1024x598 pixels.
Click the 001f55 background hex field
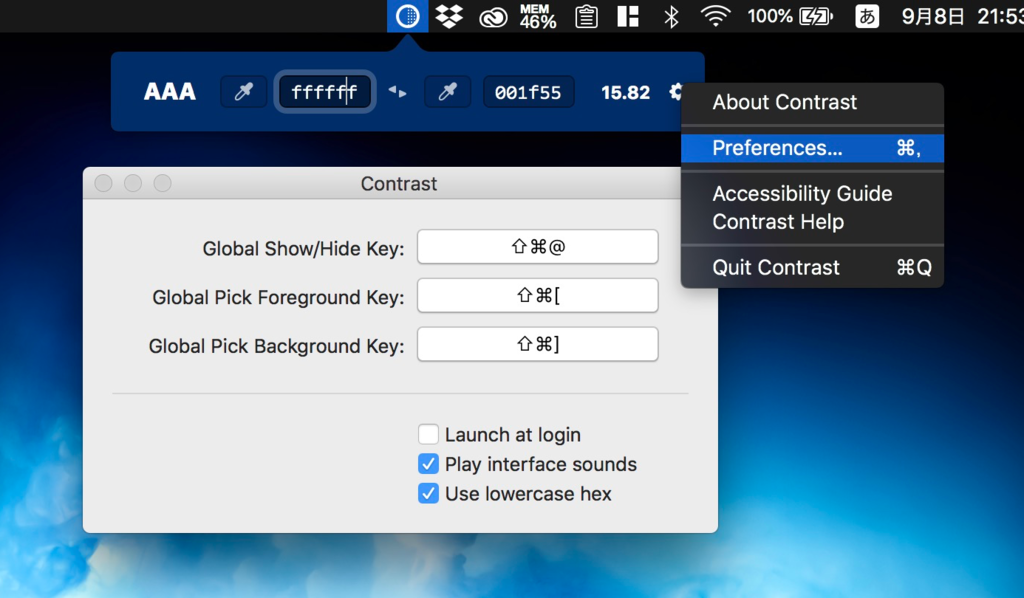tap(528, 92)
